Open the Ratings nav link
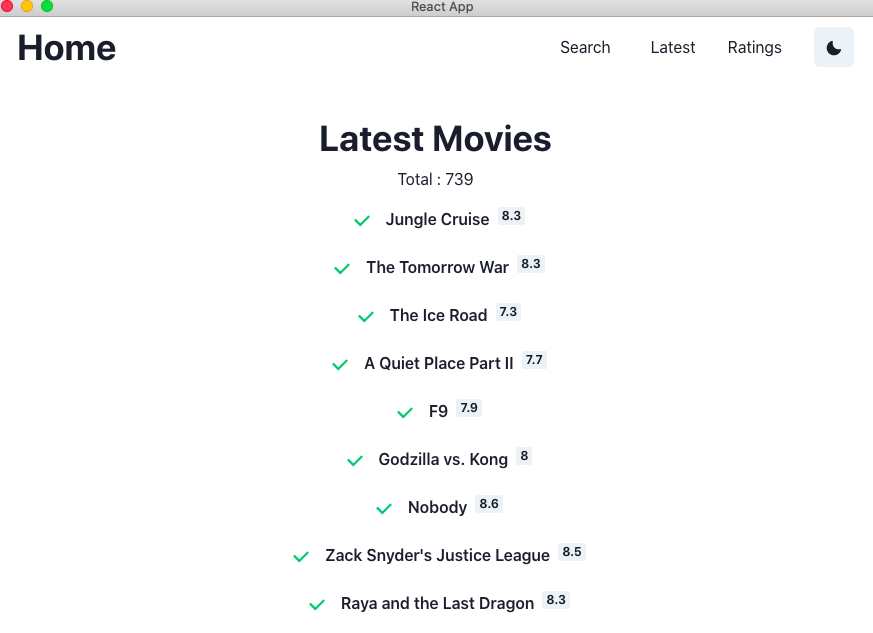This screenshot has width=873, height=633. [x=754, y=48]
